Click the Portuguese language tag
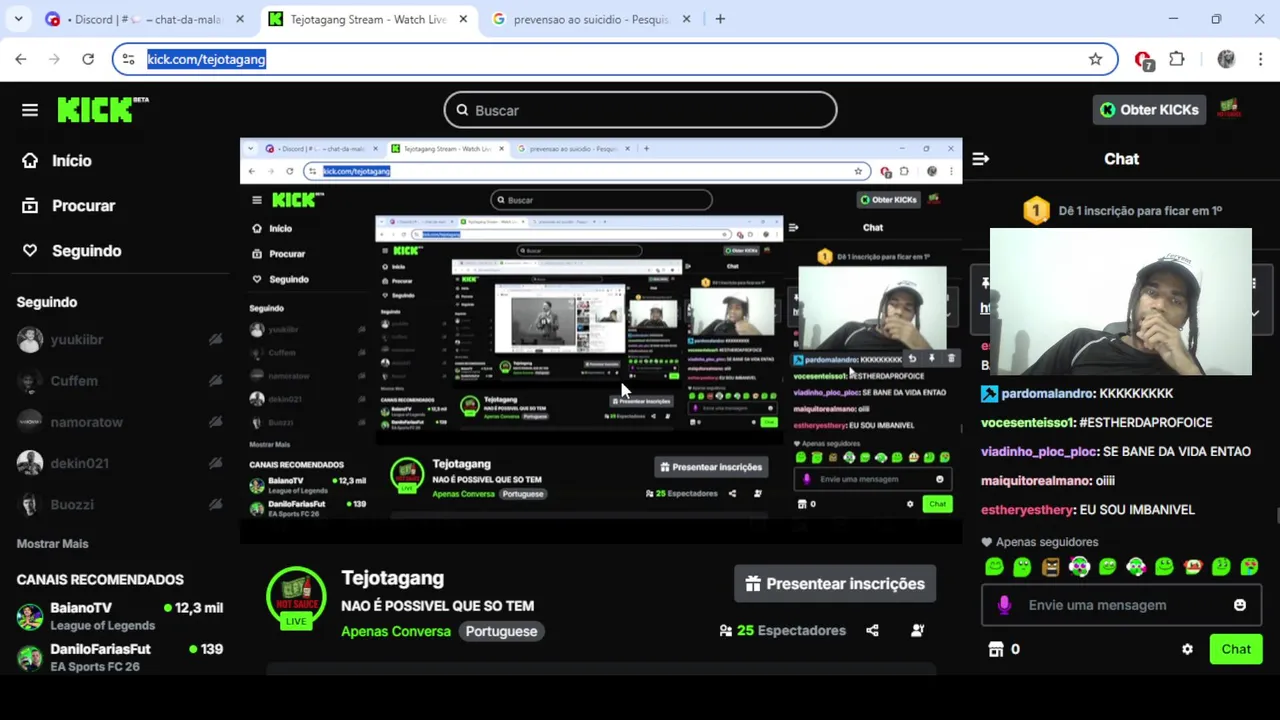Screen dimensions: 1280x720 click(x=501, y=631)
